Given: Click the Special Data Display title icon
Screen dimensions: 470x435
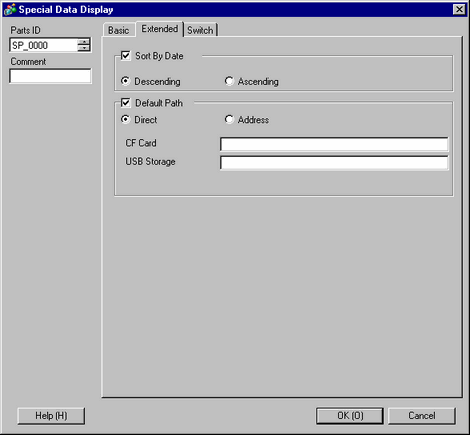Looking at the screenshot, I should (x=10, y=9).
